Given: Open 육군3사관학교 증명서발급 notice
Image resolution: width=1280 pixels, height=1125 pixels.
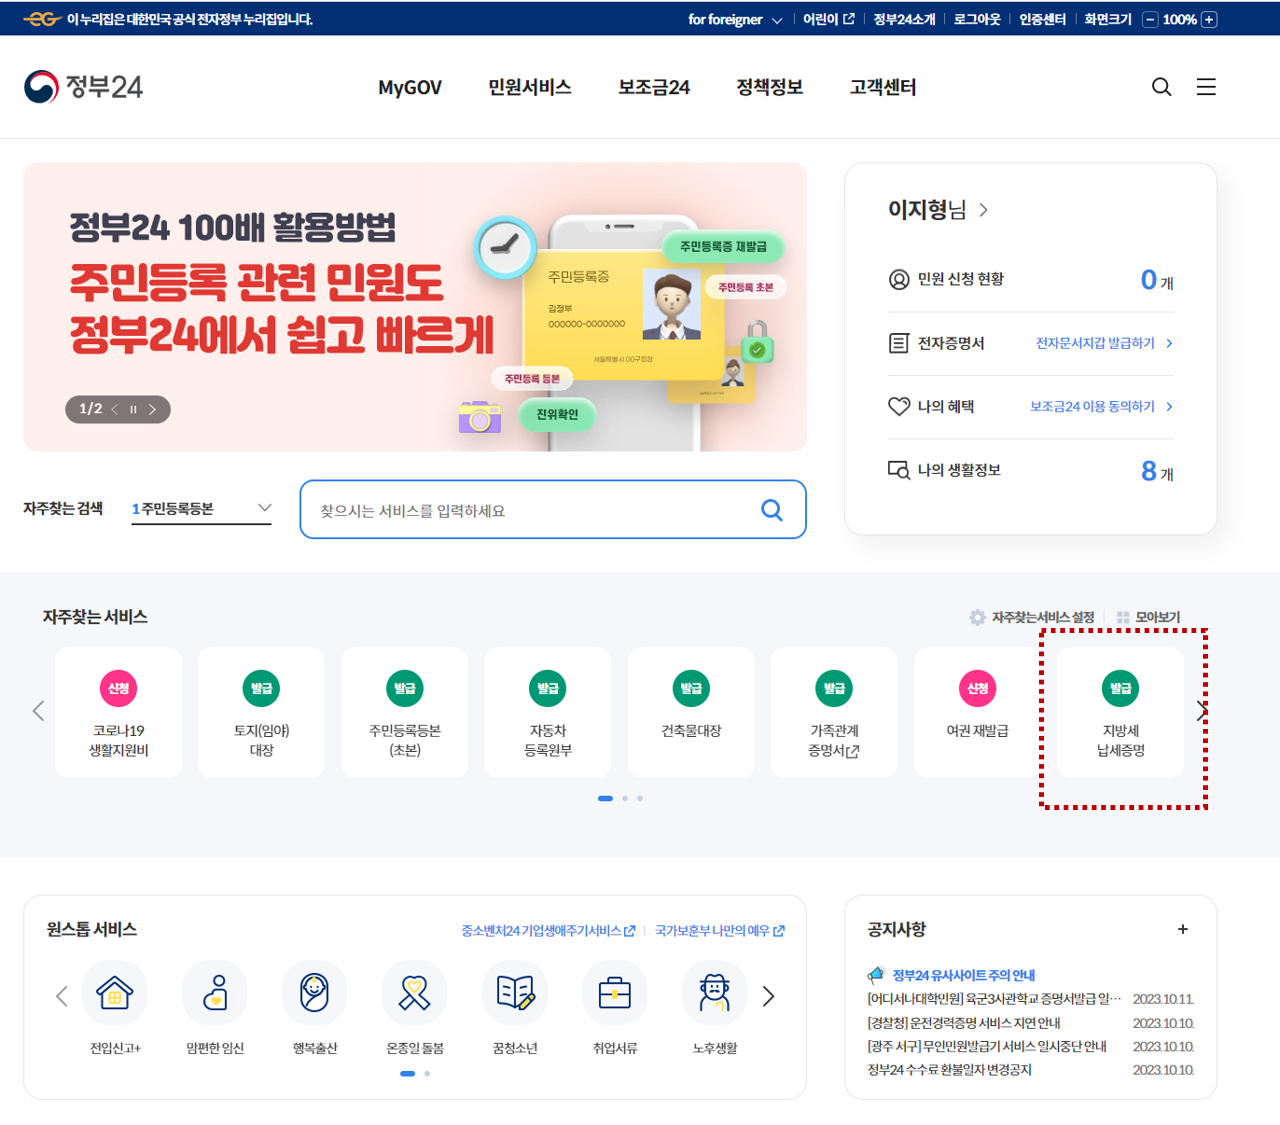Looking at the screenshot, I should click(994, 999).
